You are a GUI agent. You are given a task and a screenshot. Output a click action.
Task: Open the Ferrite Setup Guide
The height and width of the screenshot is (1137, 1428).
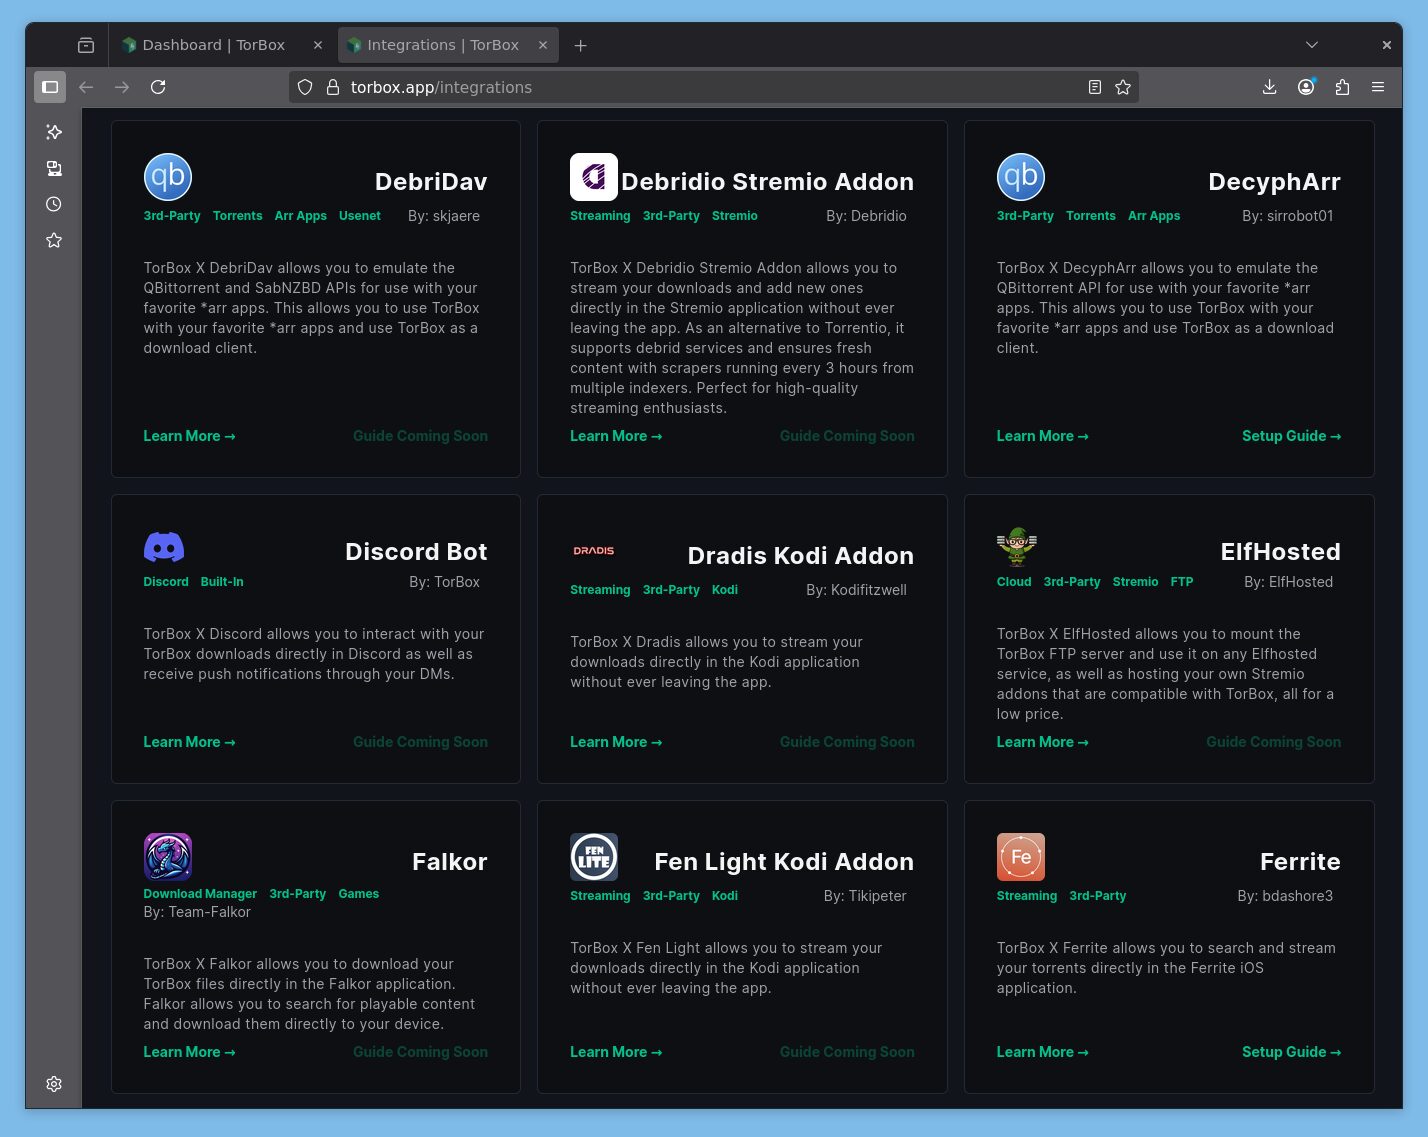[1292, 1052]
